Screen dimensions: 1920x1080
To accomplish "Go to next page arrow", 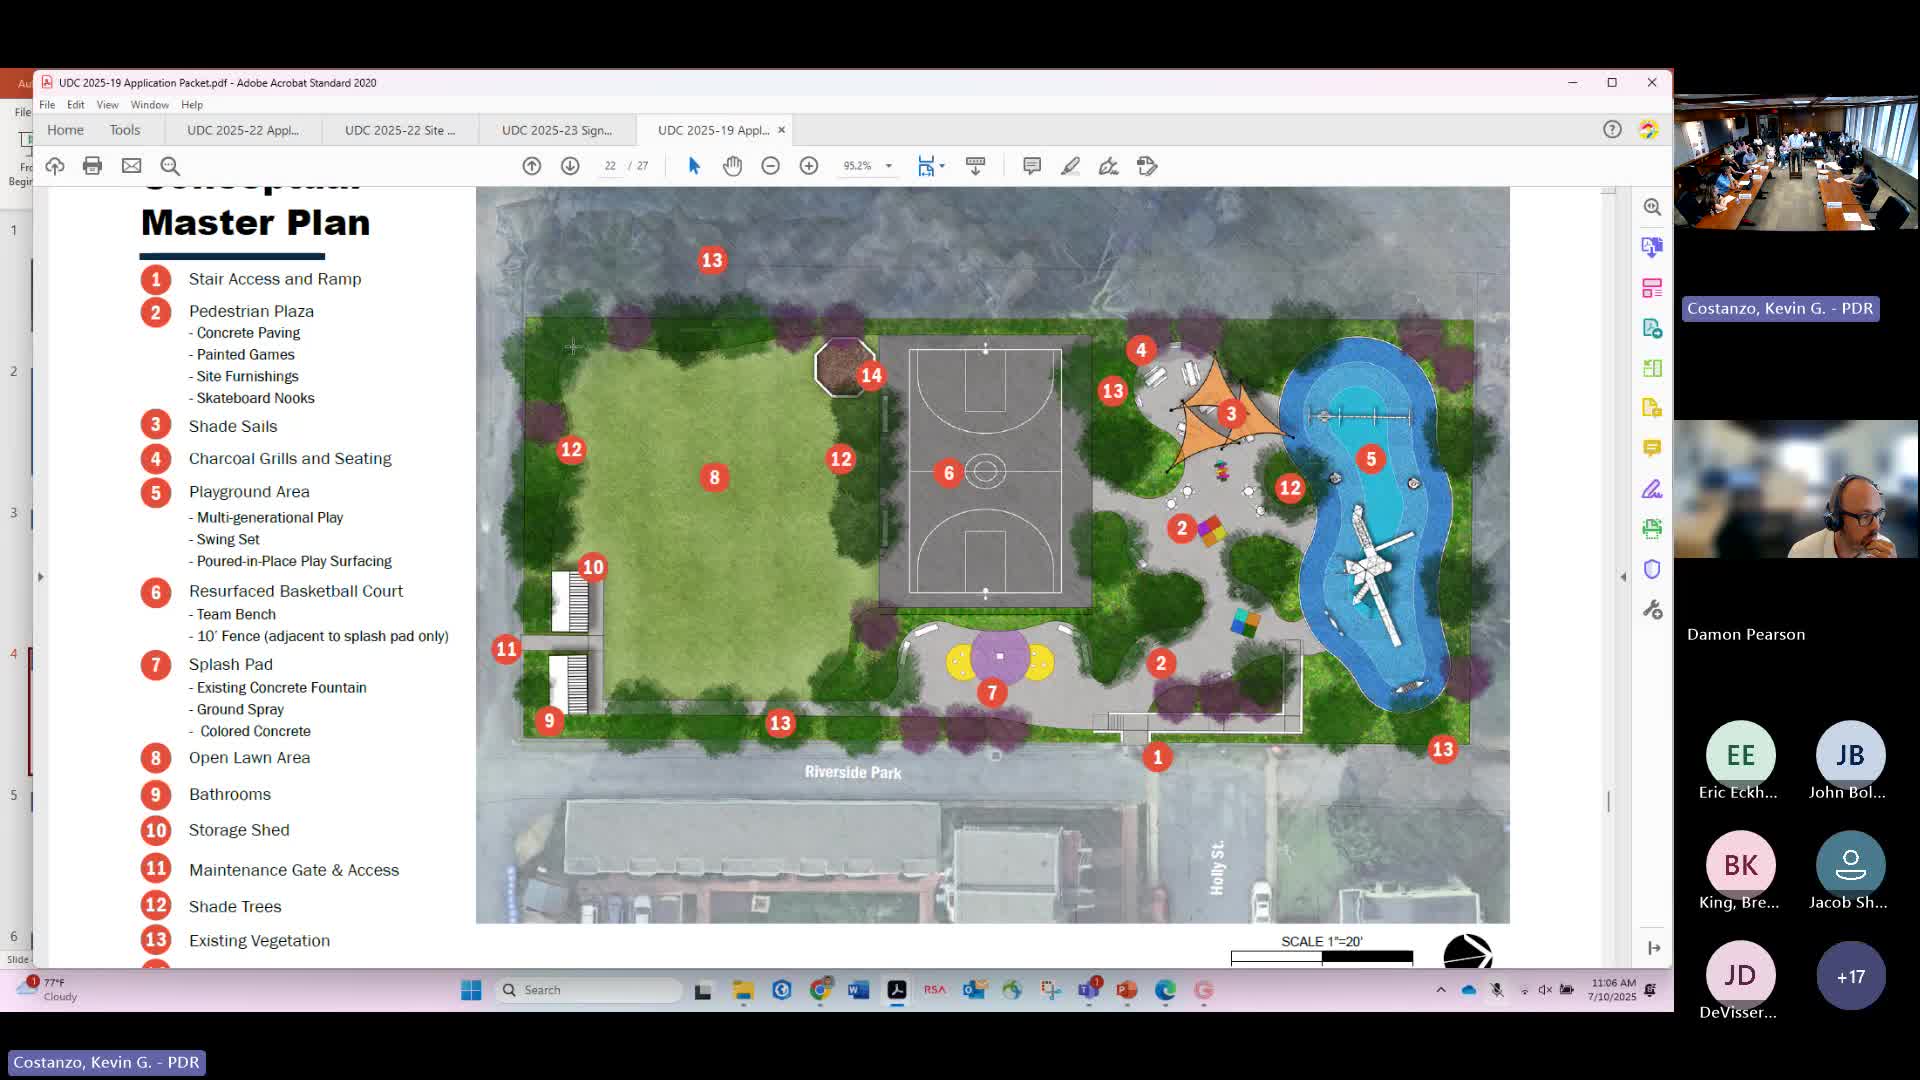I will click(x=570, y=166).
